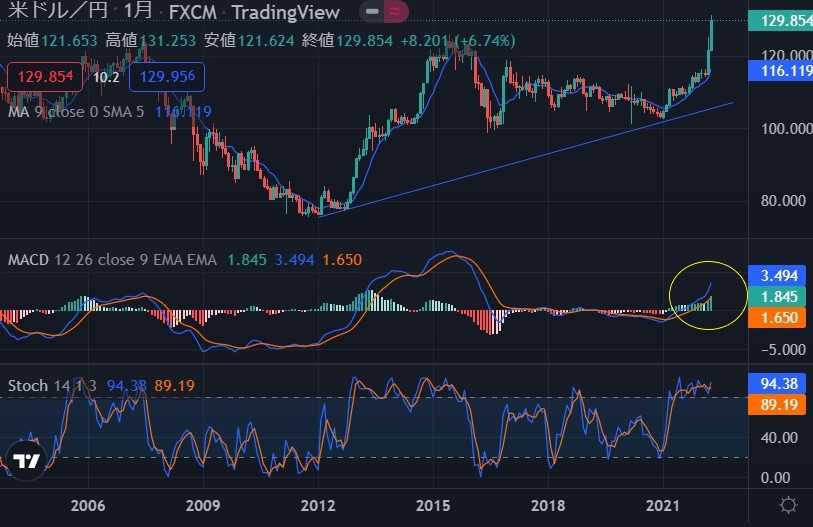Select the 安値 121.624 low value
Screen dimensions: 813x527
[x=249, y=40]
